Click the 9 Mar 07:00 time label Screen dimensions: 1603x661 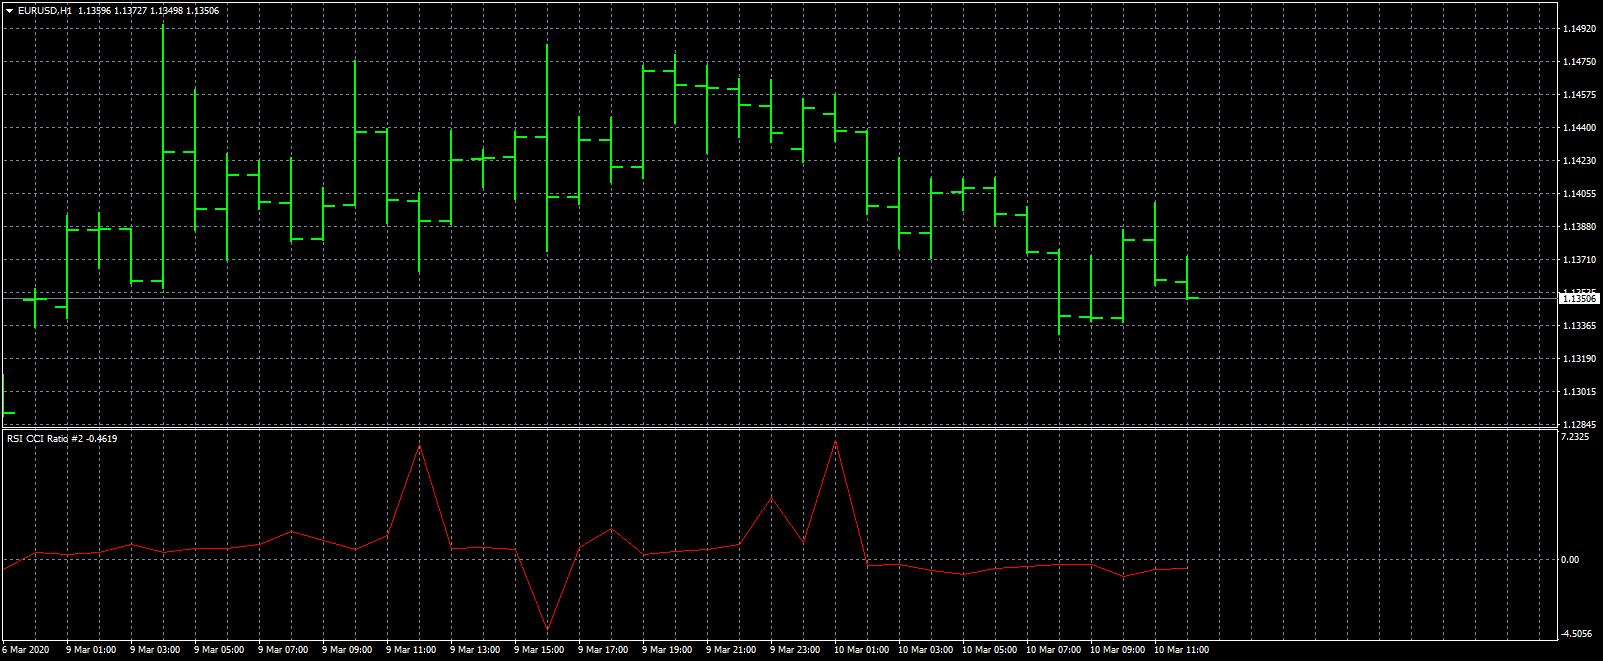coord(283,650)
